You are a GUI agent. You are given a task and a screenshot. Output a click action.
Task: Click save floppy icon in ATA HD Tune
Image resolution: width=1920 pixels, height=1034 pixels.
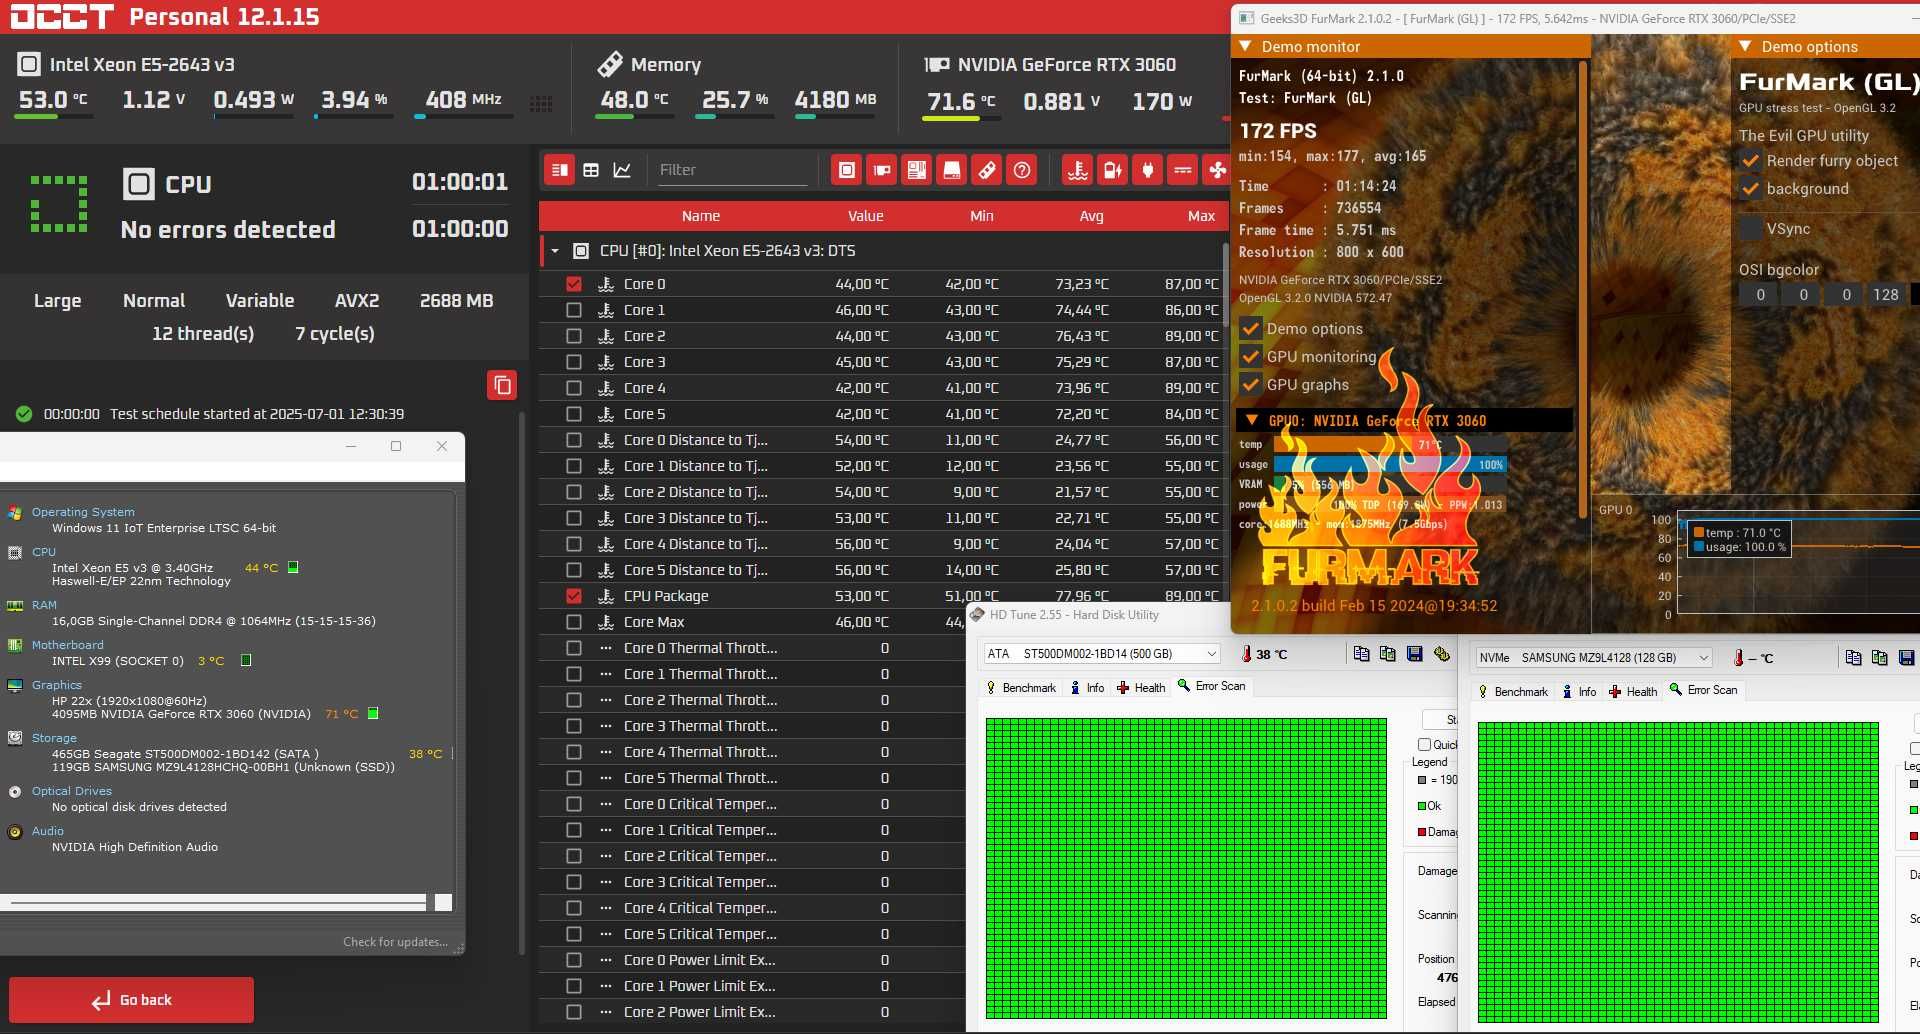click(1414, 654)
